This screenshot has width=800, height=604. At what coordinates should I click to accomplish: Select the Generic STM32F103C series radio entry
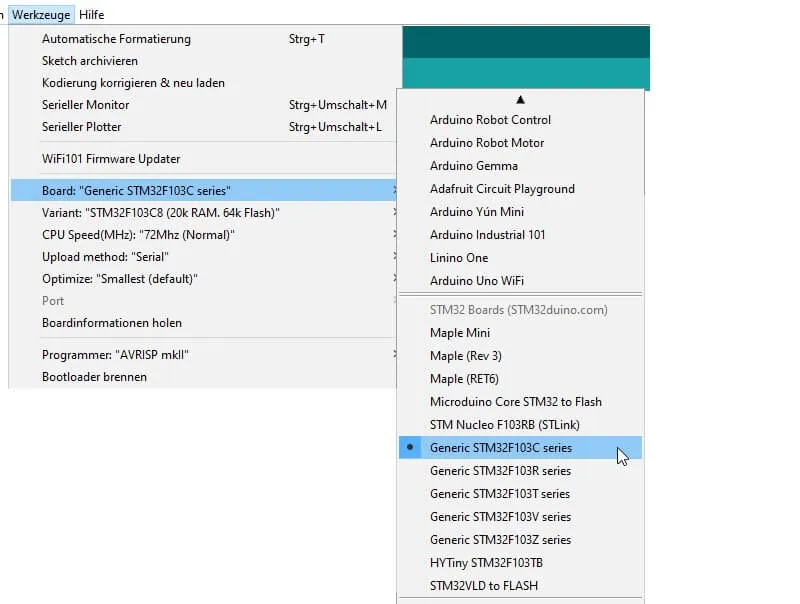pos(500,448)
